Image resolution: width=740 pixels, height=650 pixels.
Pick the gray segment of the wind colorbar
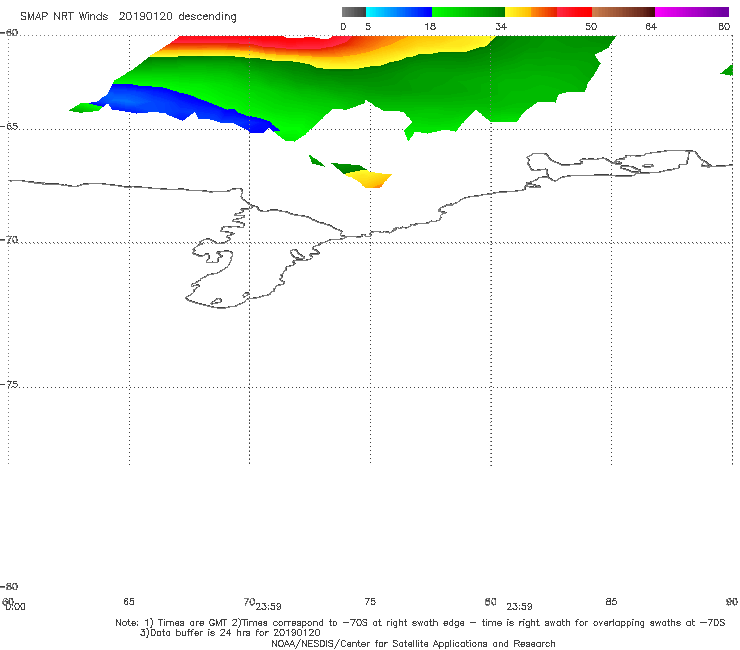tap(353, 12)
